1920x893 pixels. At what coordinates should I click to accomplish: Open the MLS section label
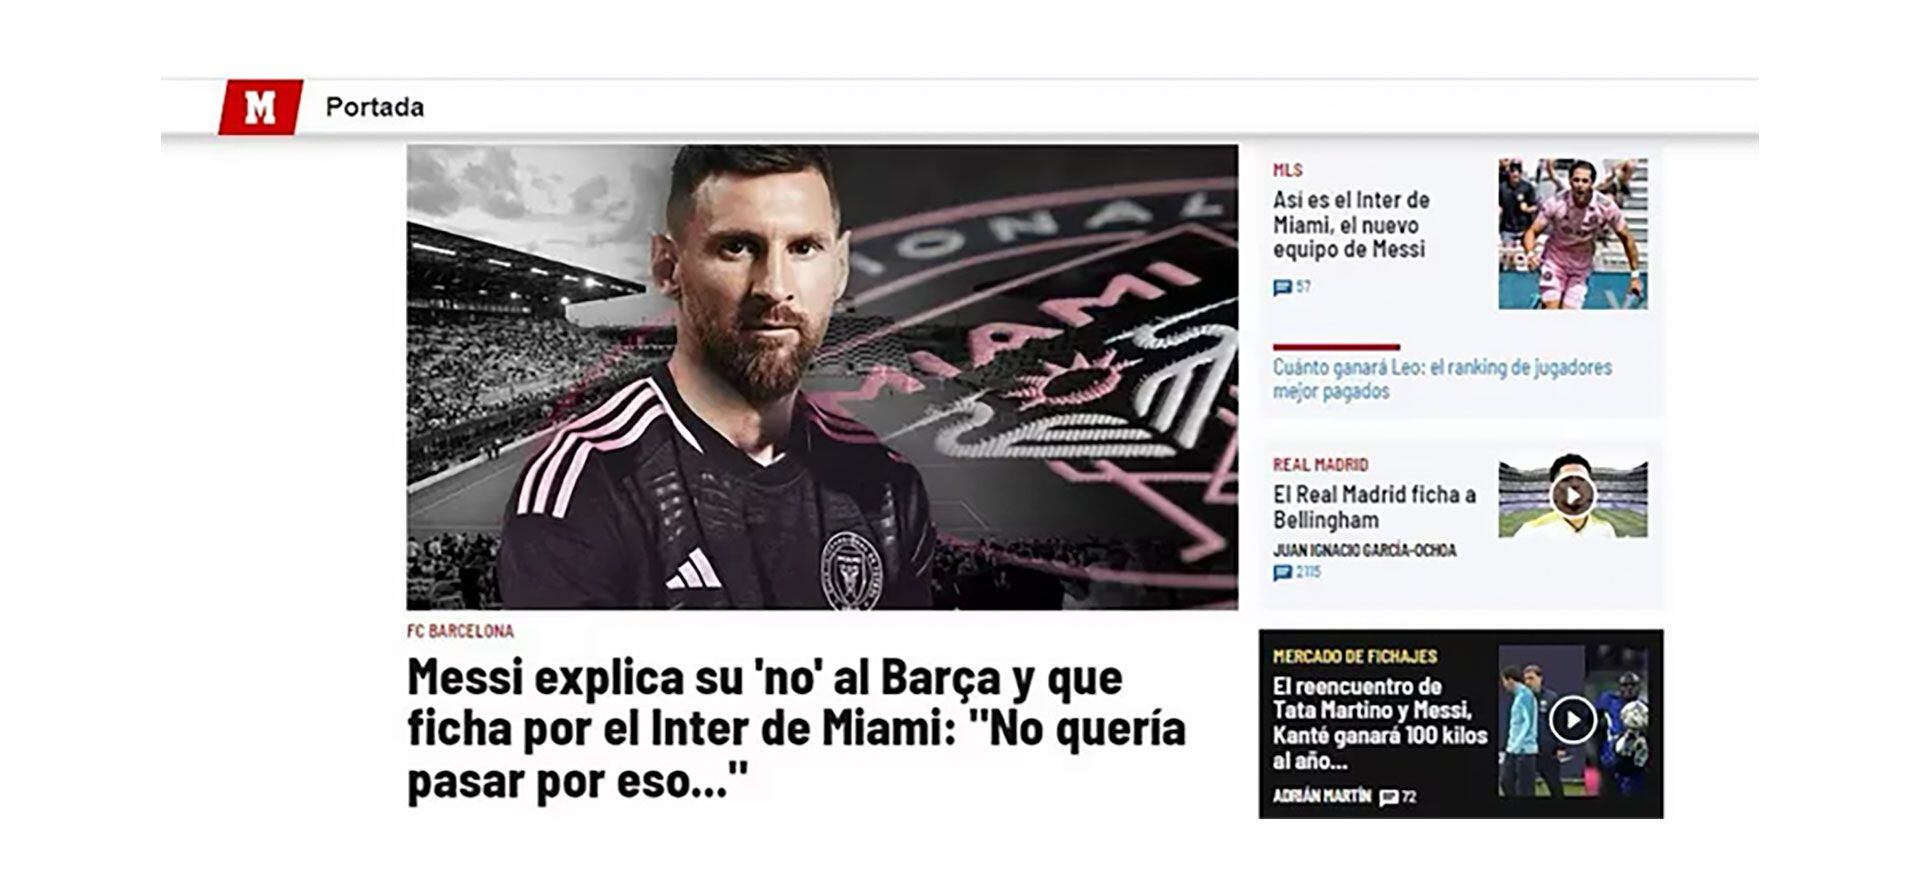pyautogui.click(x=1287, y=170)
